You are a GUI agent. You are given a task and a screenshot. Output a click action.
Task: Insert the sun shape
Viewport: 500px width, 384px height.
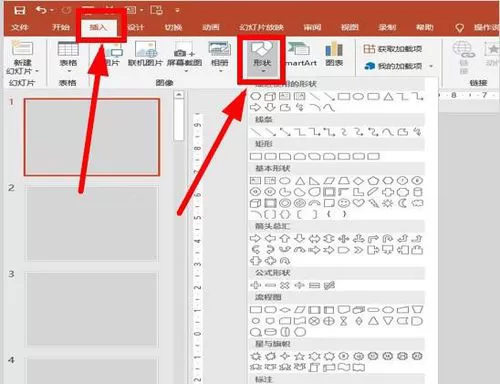pyautogui.click(x=388, y=203)
